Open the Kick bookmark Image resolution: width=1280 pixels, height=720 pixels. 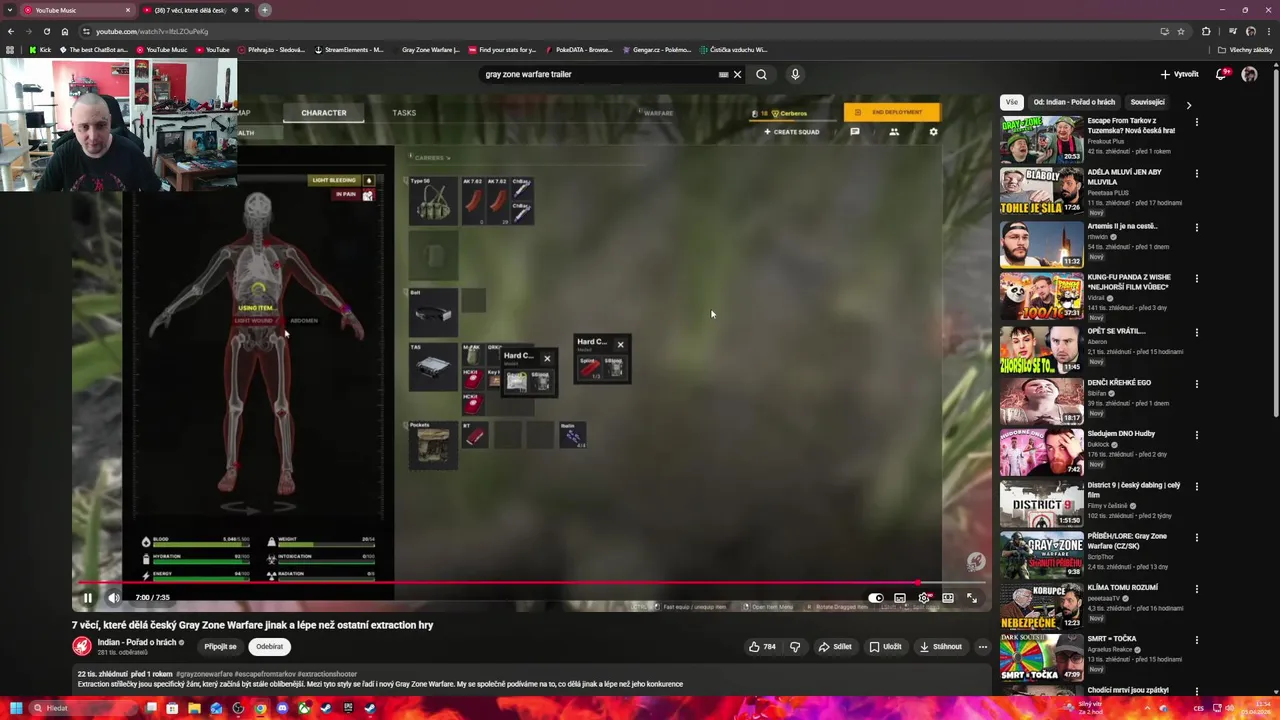pyautogui.click(x=40, y=50)
